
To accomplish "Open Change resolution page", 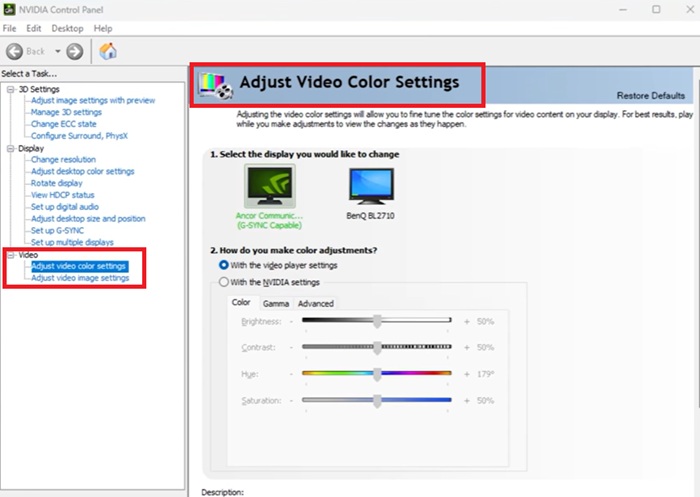I will (x=63, y=159).
